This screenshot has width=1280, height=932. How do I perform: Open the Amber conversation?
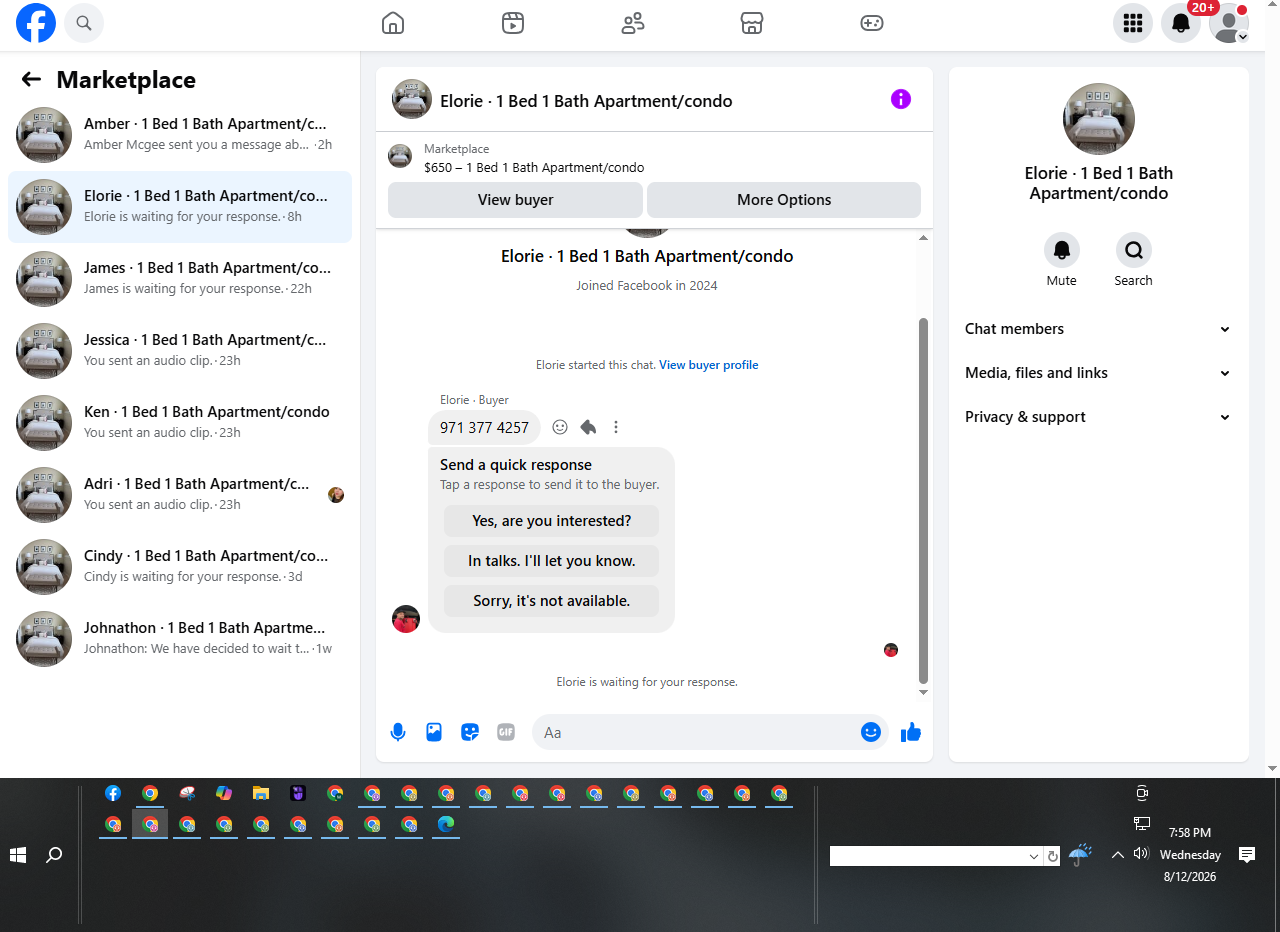pyautogui.click(x=180, y=135)
